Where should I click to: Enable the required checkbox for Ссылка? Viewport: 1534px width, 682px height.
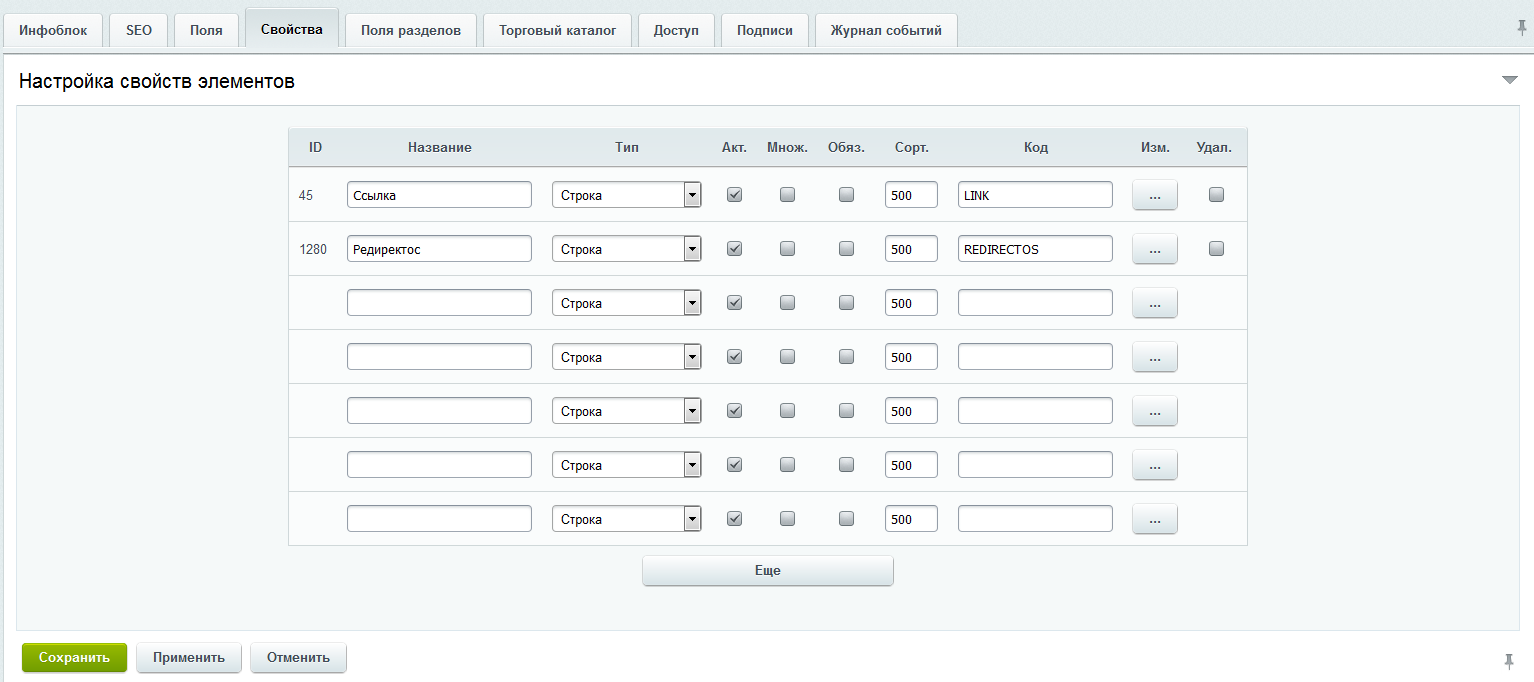pyautogui.click(x=847, y=195)
